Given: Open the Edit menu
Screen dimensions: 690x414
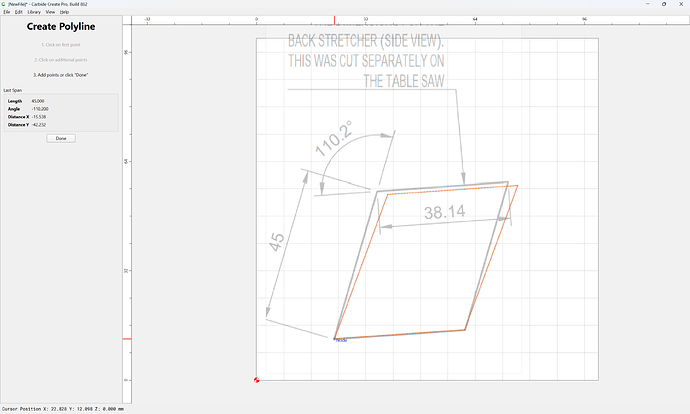Looking at the screenshot, I should click(18, 12).
